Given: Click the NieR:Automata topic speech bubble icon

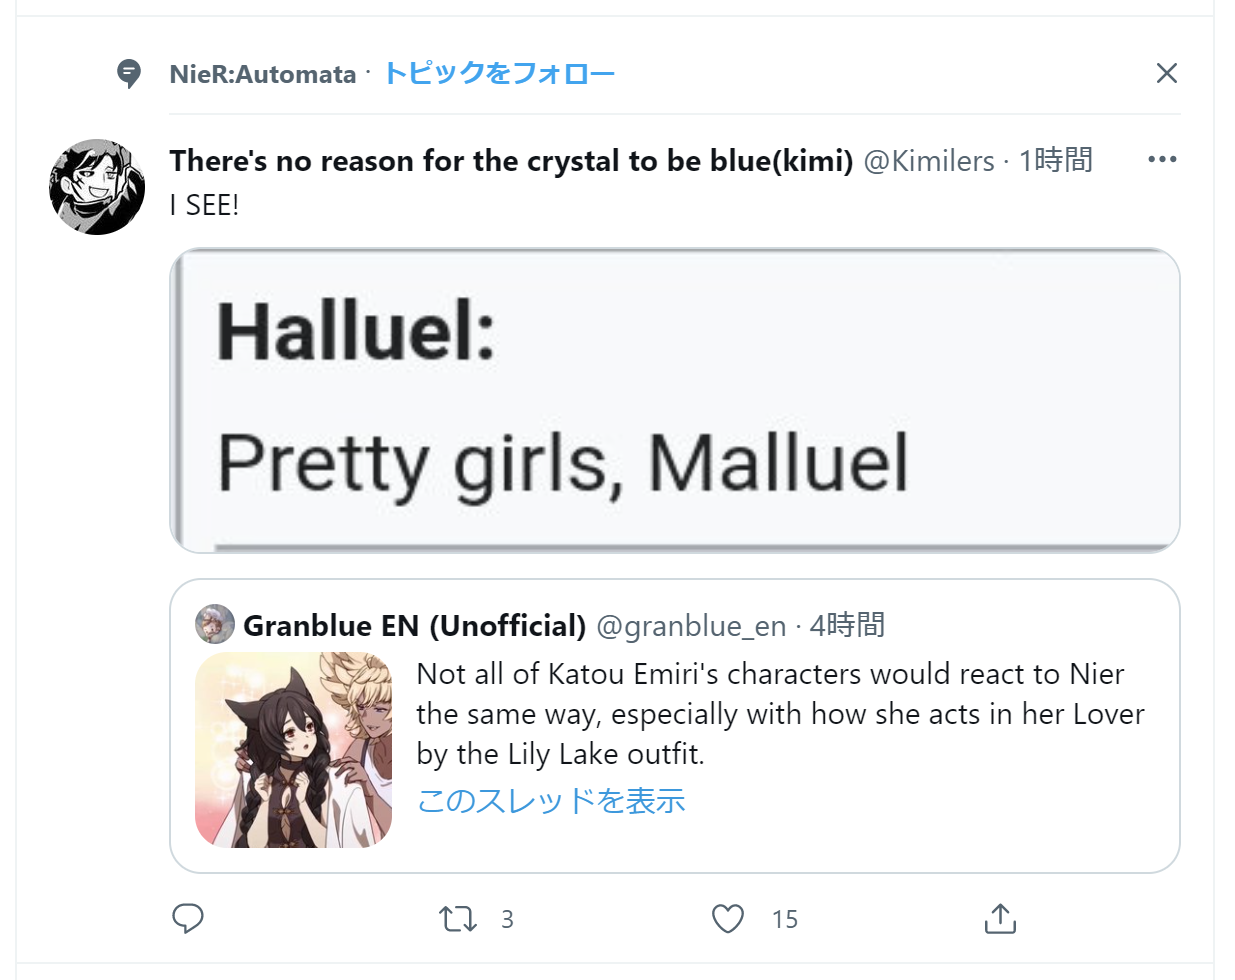Looking at the screenshot, I should 129,73.
